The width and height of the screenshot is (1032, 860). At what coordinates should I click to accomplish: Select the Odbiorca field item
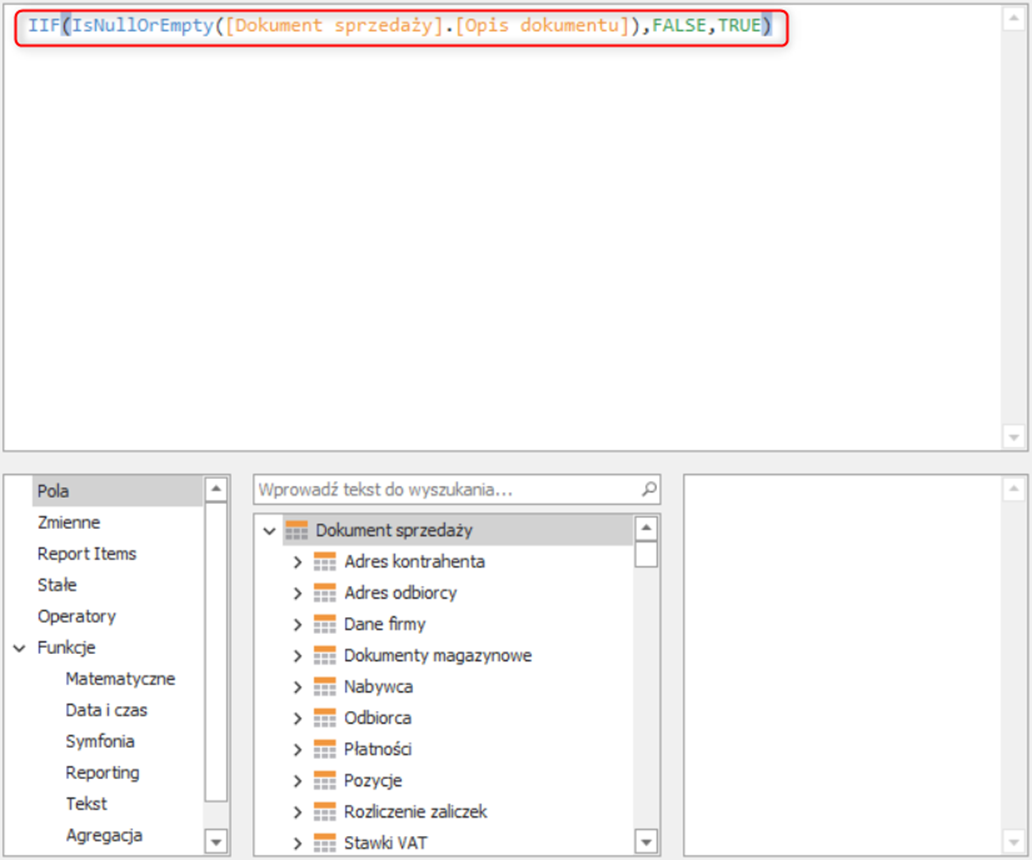pos(377,718)
